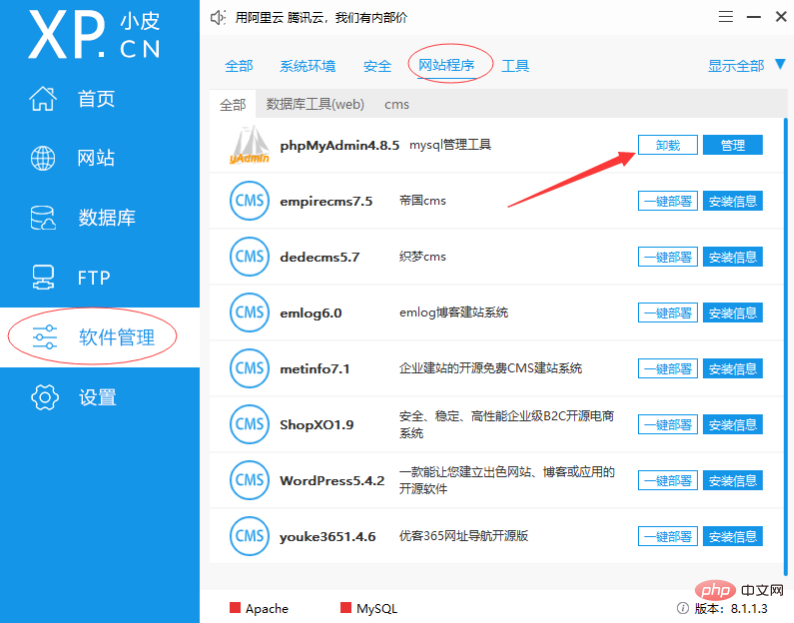Screen dimensions: 794x623
Task: Select 软件管理 in the sidebar
Action: coord(116,338)
